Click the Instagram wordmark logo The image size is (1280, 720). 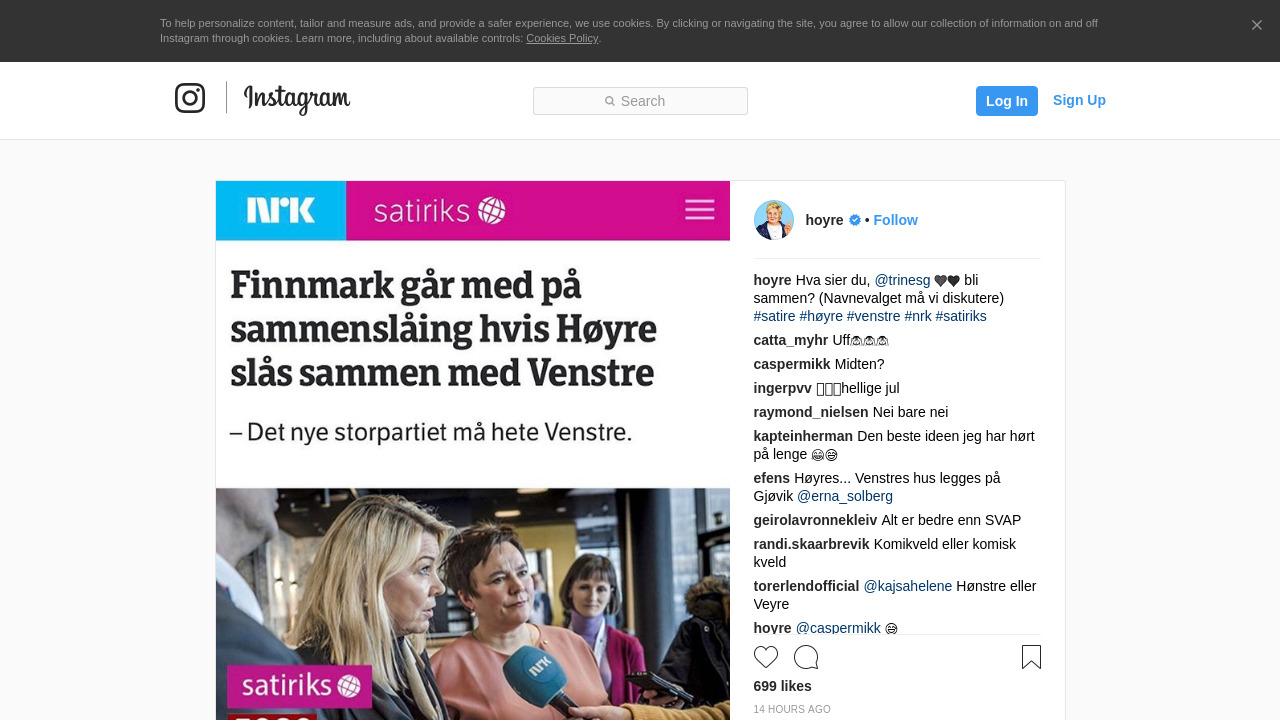point(297,99)
